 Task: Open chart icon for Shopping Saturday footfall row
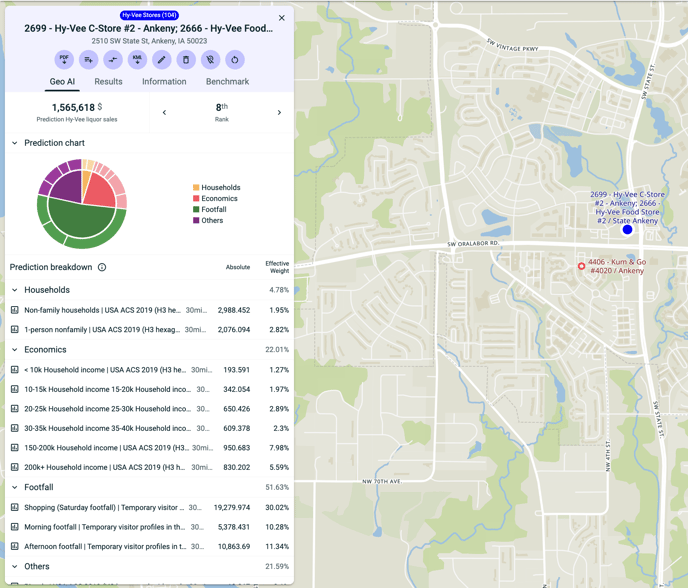(x=14, y=507)
